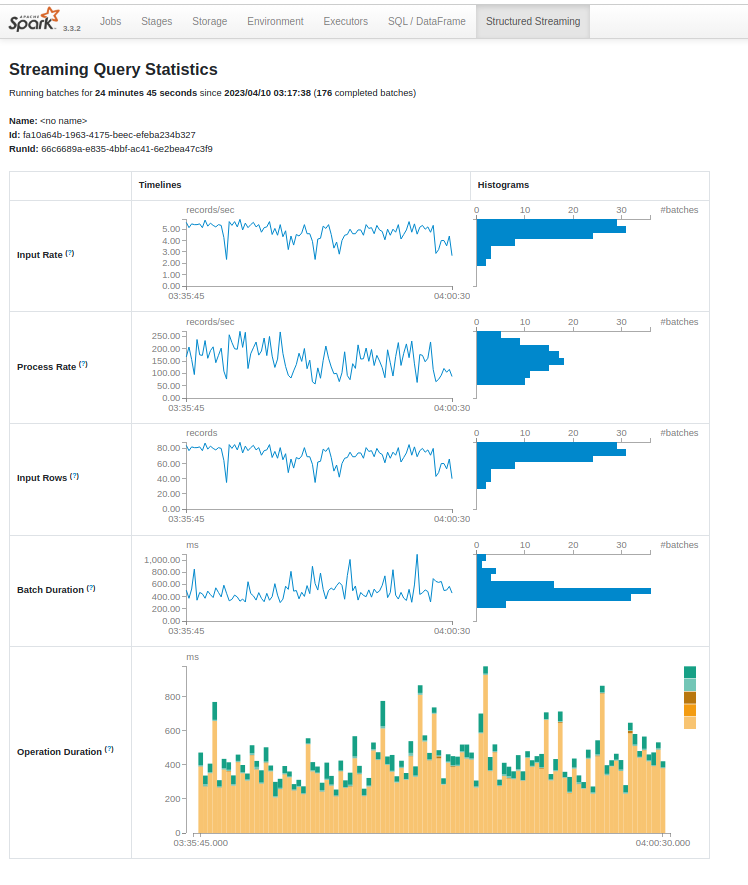Click the Histograms column header

[503, 185]
